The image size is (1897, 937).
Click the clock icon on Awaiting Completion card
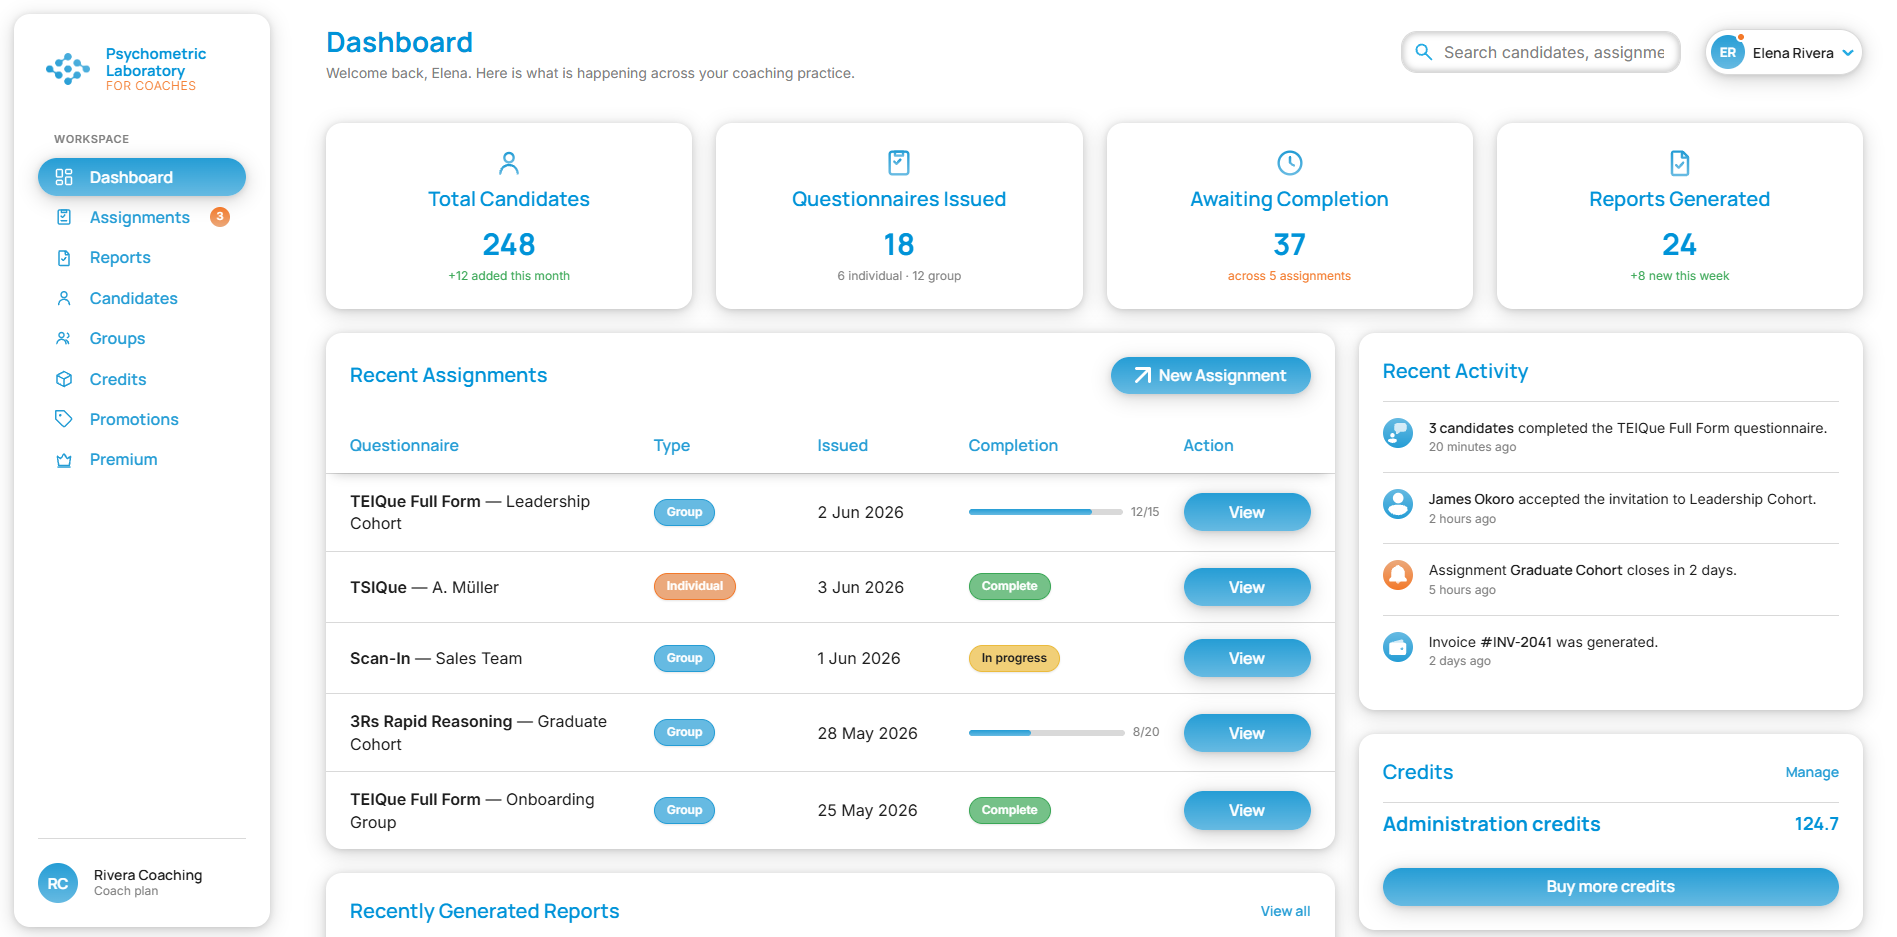1290,162
